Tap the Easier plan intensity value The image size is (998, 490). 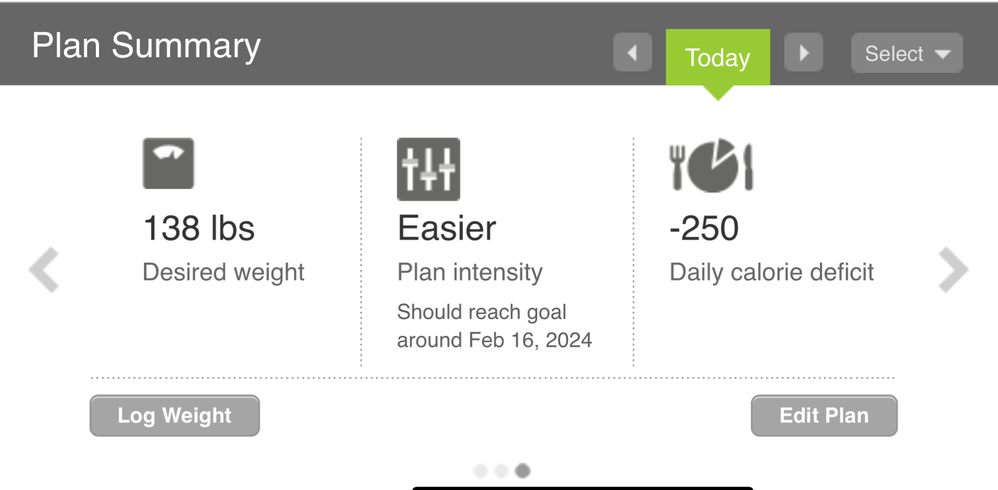[446, 229]
